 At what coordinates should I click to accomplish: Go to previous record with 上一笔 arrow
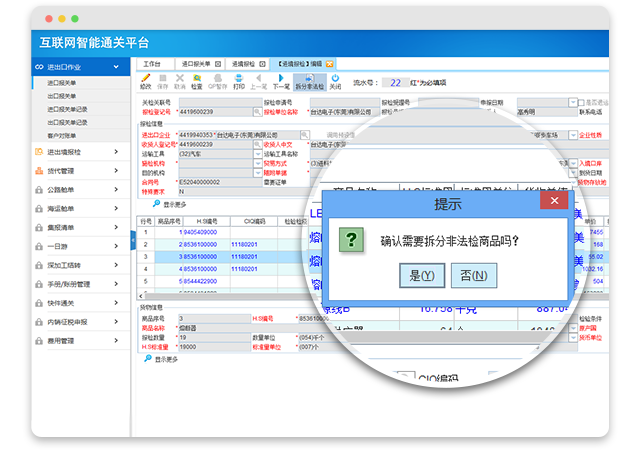point(259,78)
